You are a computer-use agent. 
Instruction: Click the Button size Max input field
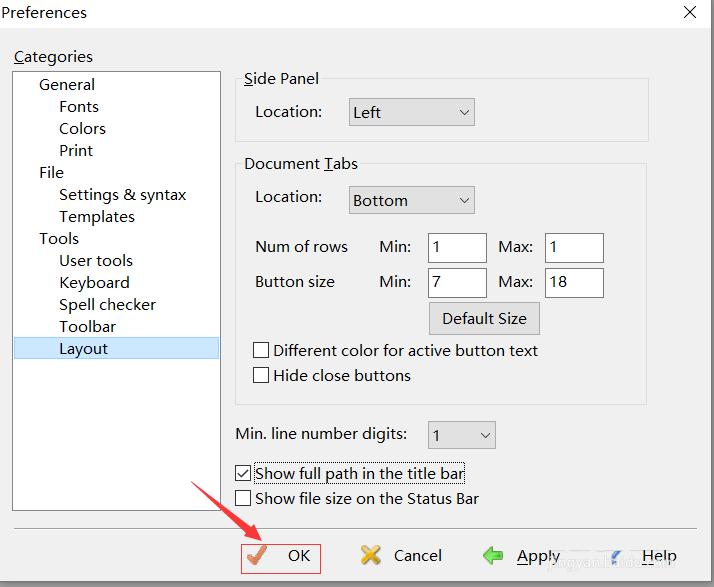(574, 282)
